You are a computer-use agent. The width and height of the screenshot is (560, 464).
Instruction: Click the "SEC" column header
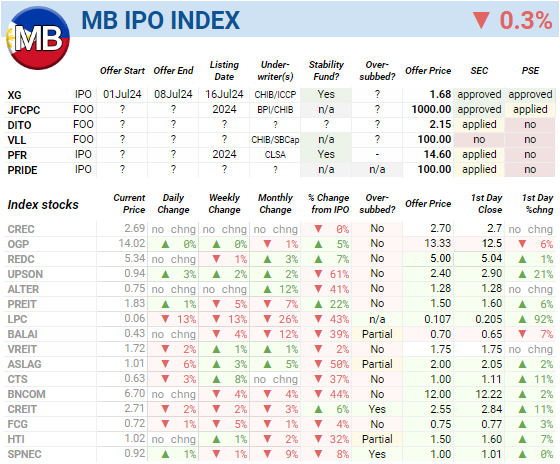(479, 71)
